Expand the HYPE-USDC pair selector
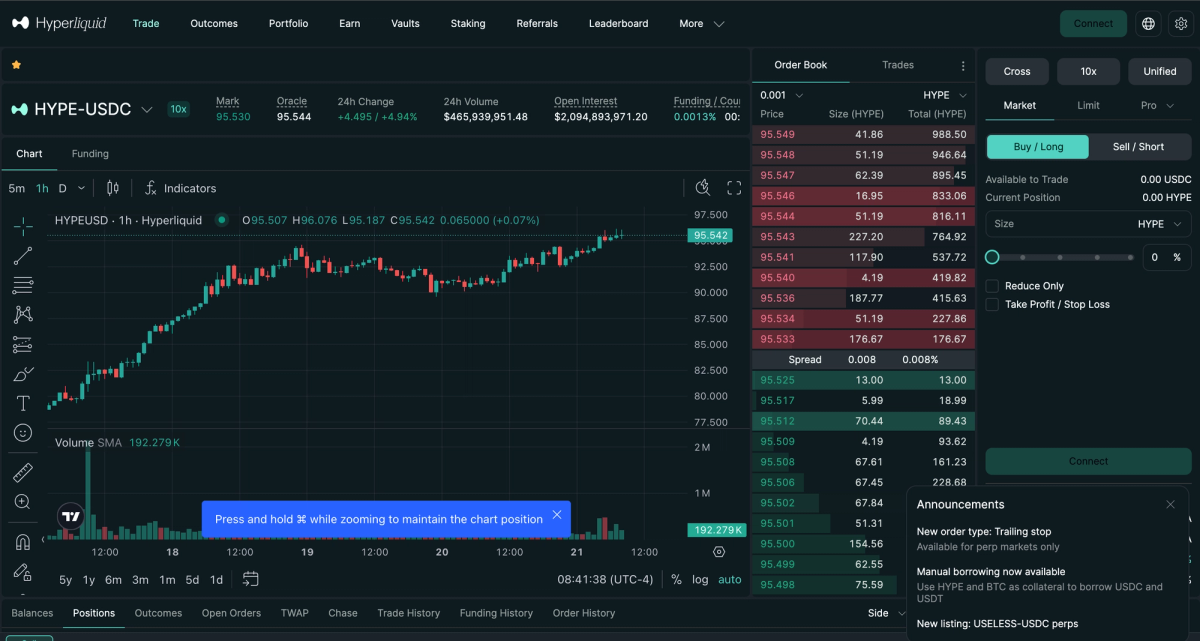Screen dimensions: 1200x641 [x=147, y=110]
